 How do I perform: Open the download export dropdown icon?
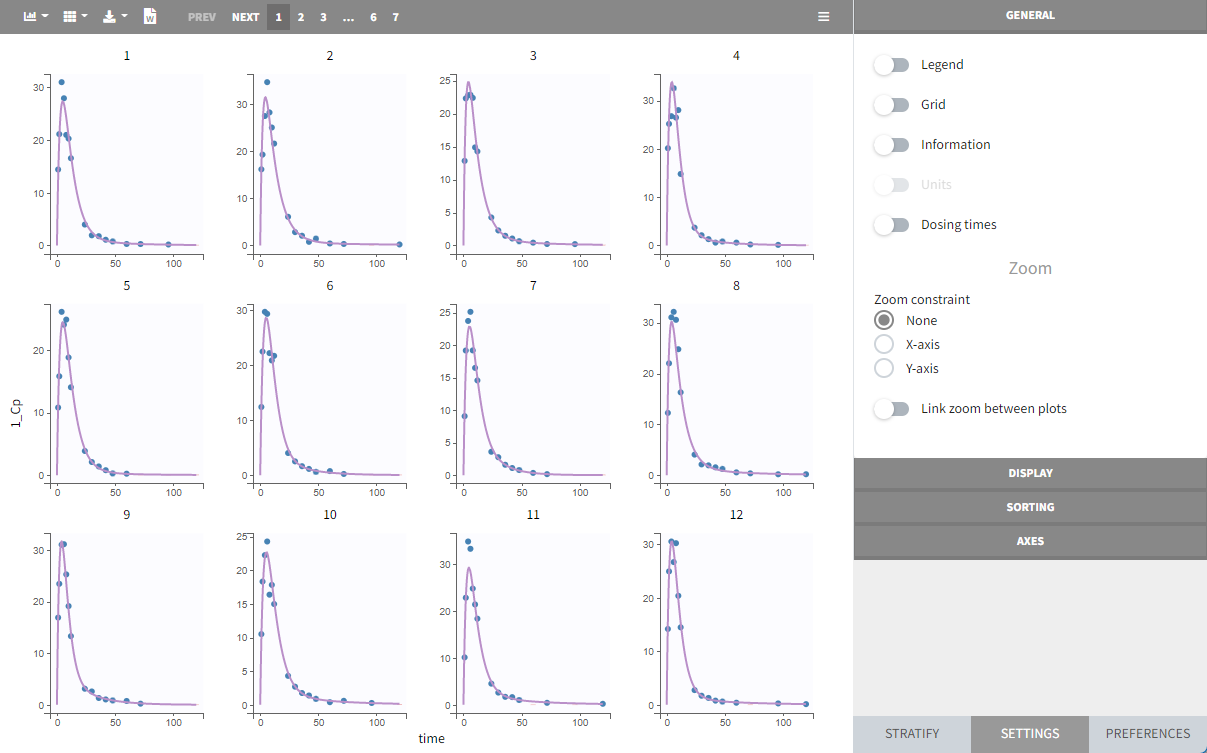(114, 17)
